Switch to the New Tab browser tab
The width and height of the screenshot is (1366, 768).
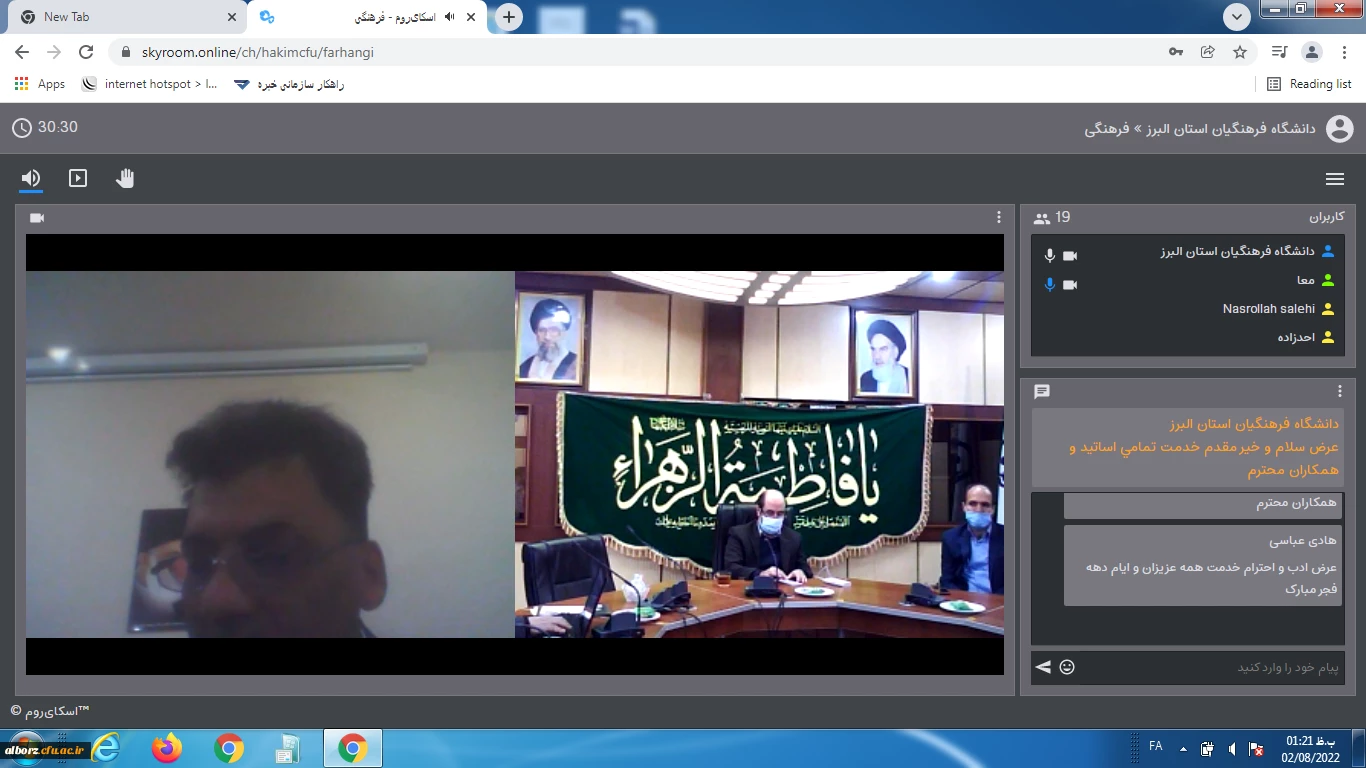click(120, 17)
